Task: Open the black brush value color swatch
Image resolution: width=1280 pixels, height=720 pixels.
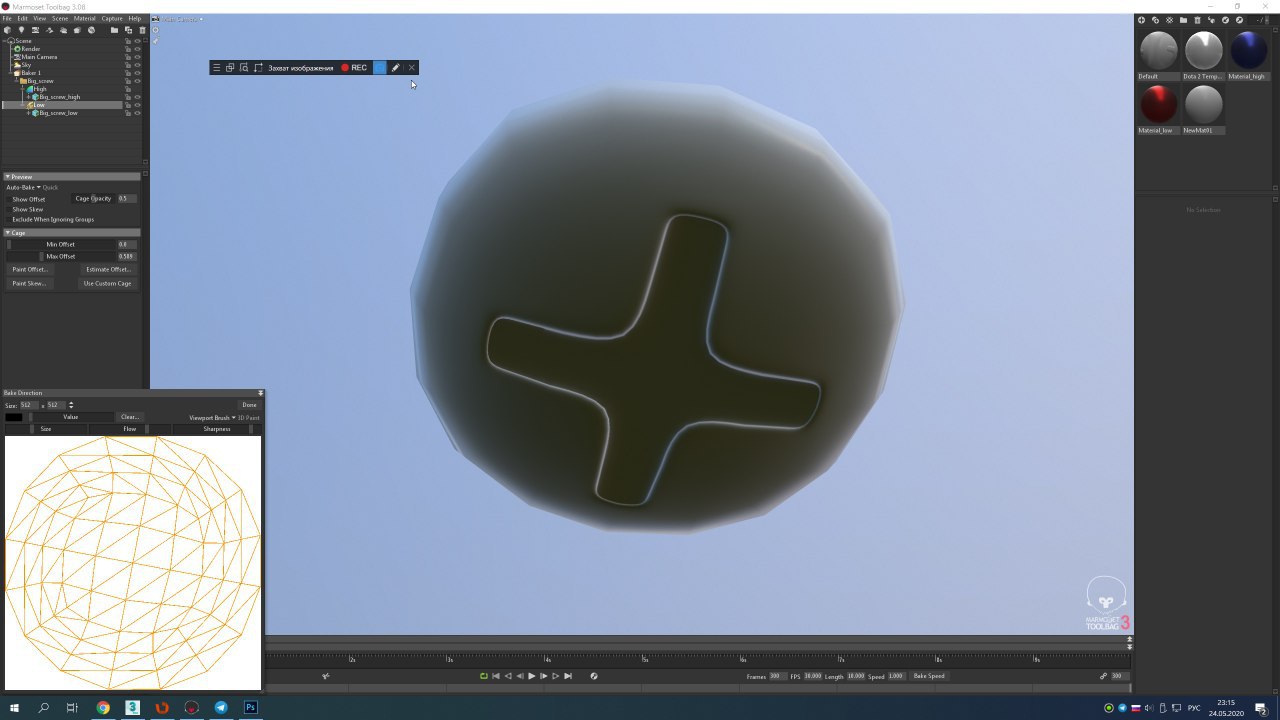Action: coord(14,417)
